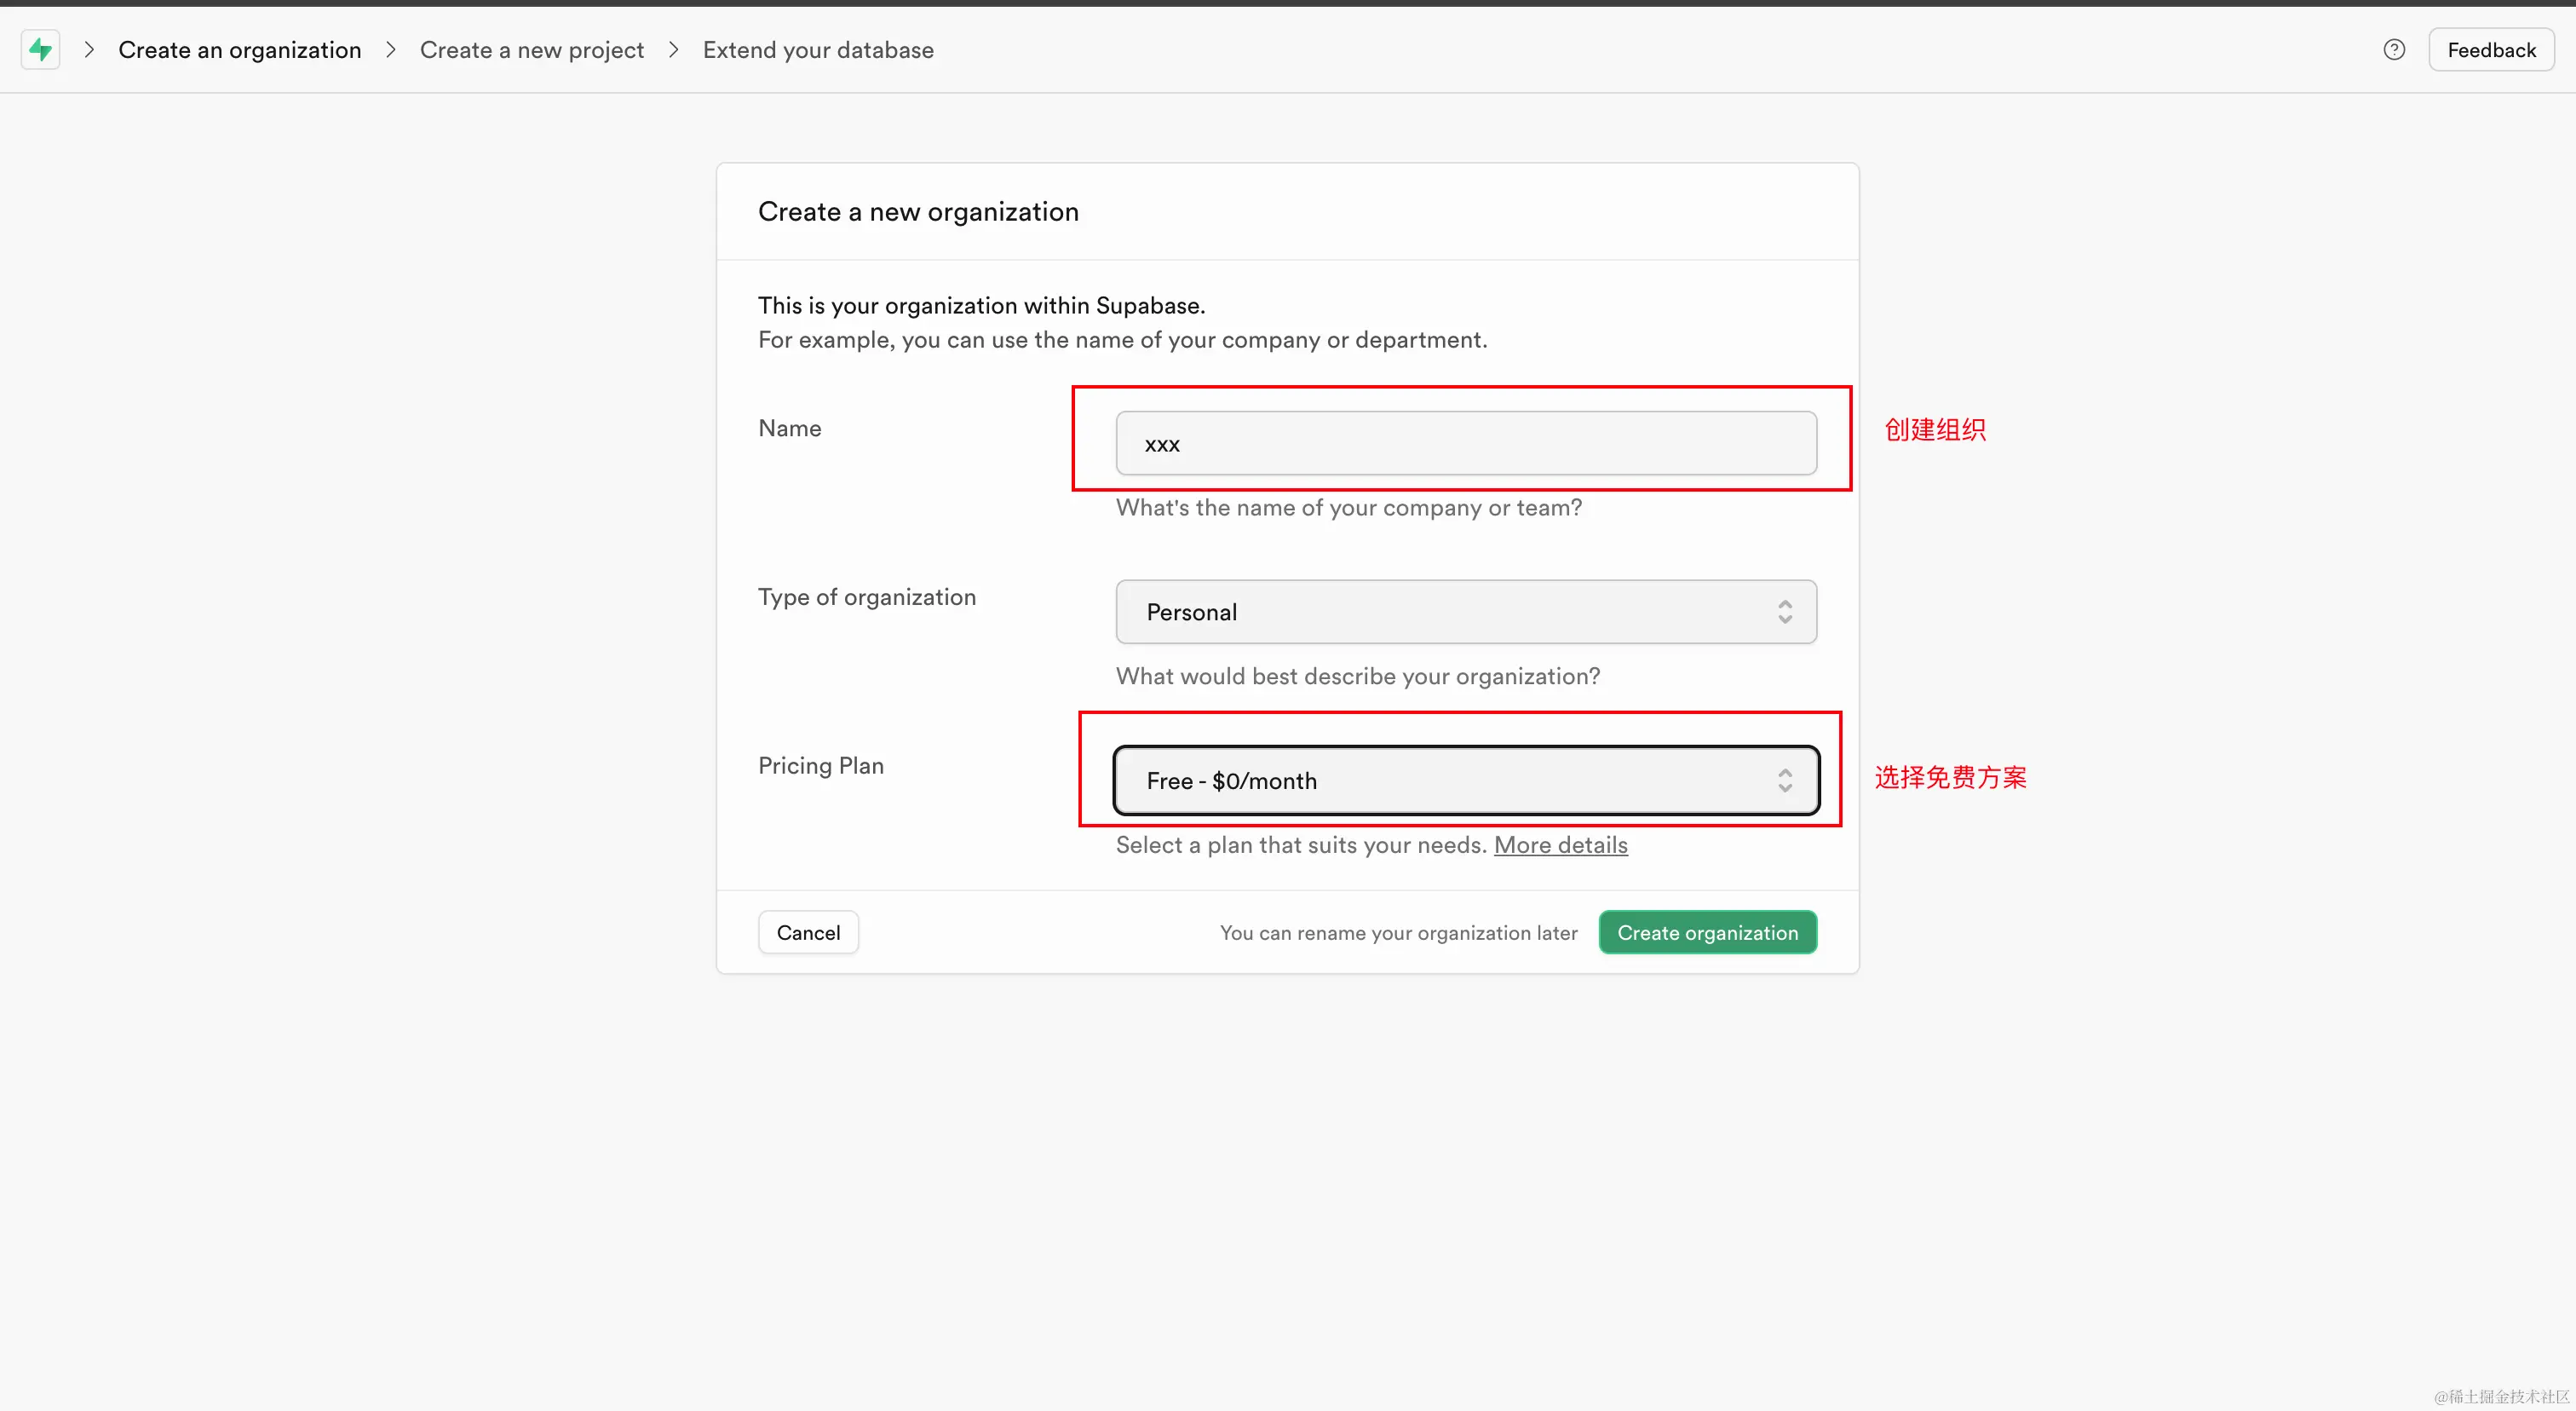Select the Create an organization breadcrumb step
The height and width of the screenshot is (1411, 2576).
(x=239, y=50)
